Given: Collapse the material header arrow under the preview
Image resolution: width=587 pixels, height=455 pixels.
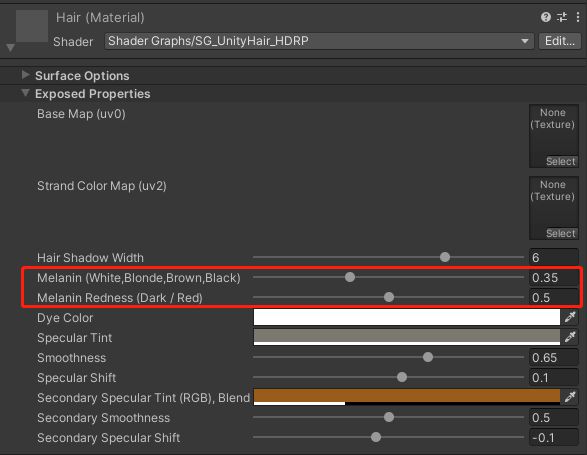Looking at the screenshot, I should [x=10, y=48].
